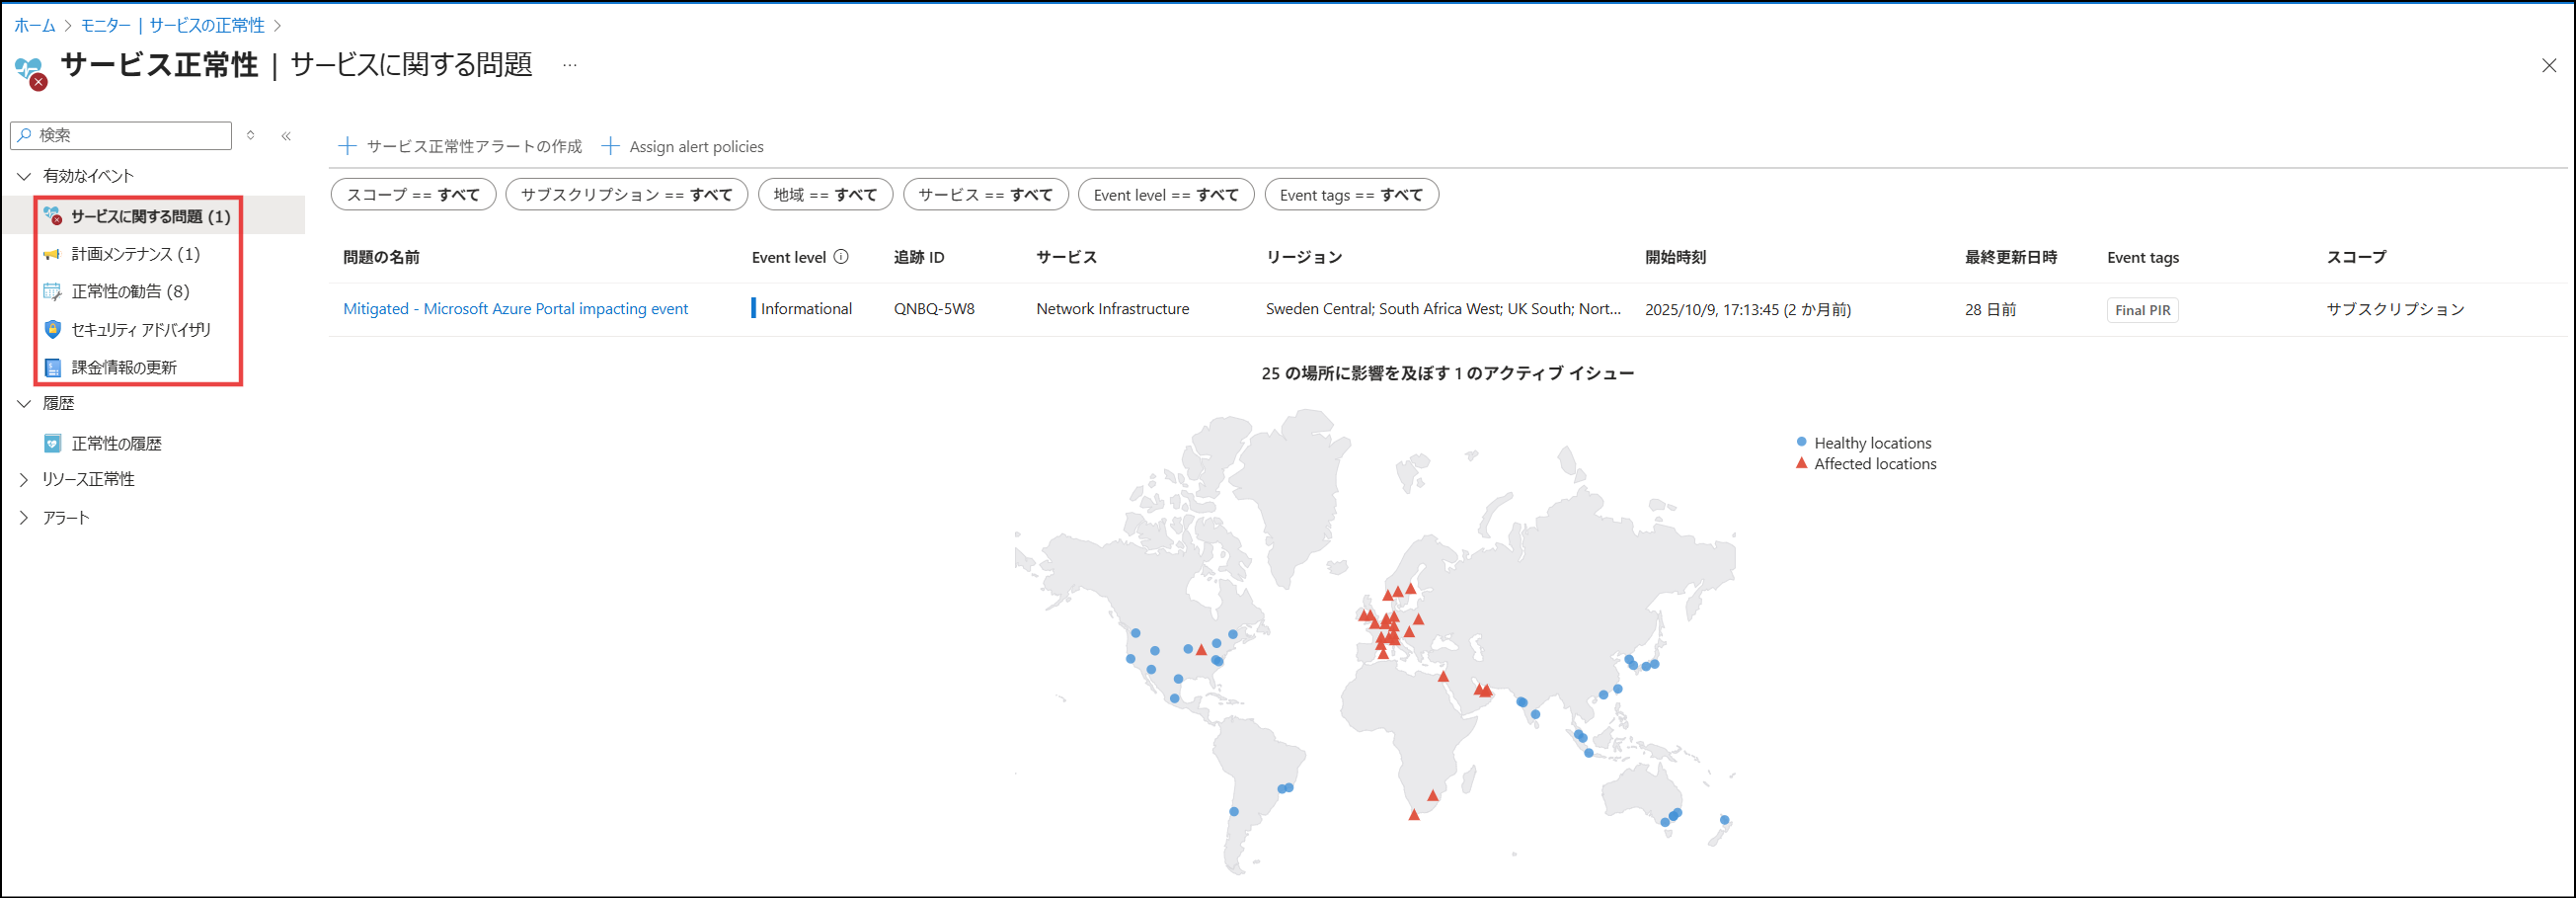Viewport: 2576px width, 898px height.
Task: Click the Event level info icon
Action: click(x=841, y=257)
